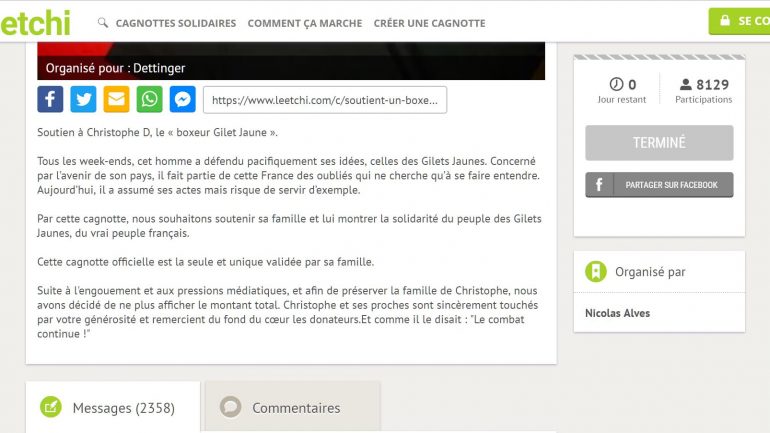The image size is (770, 433).
Task: Click the search magnifier icon
Action: pos(103,22)
